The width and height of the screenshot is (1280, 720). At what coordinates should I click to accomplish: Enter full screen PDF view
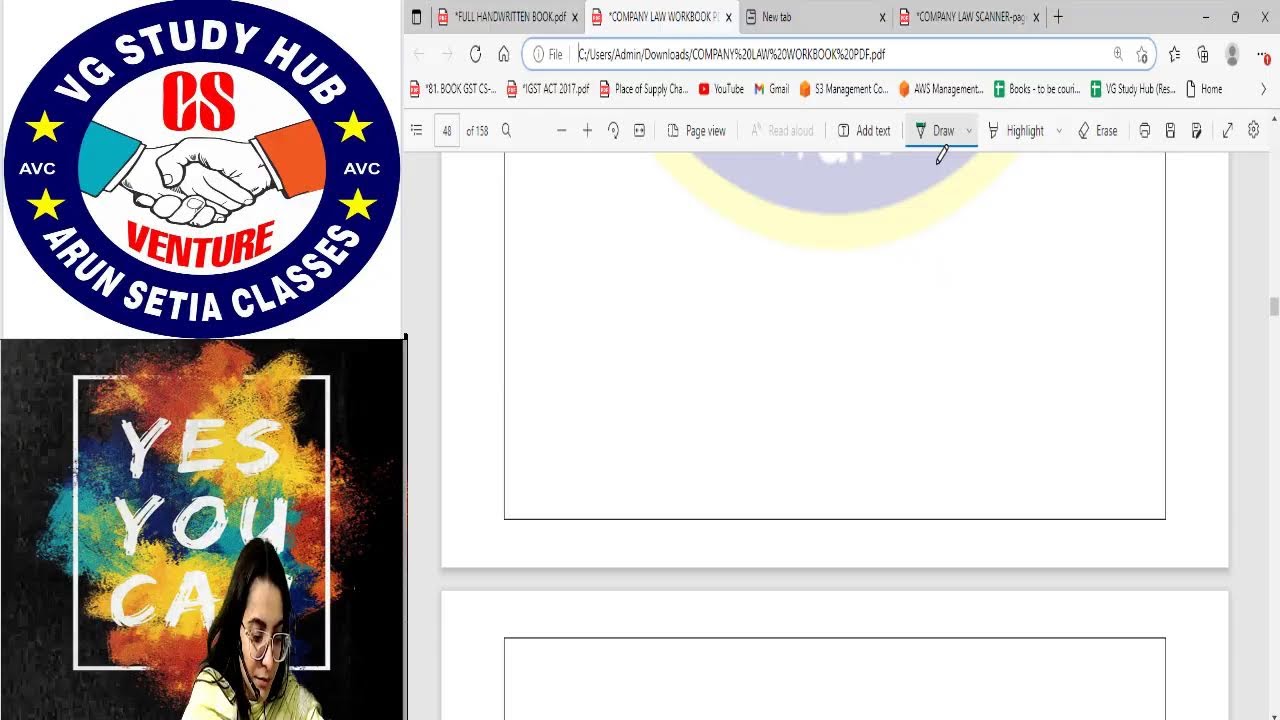coord(1227,131)
